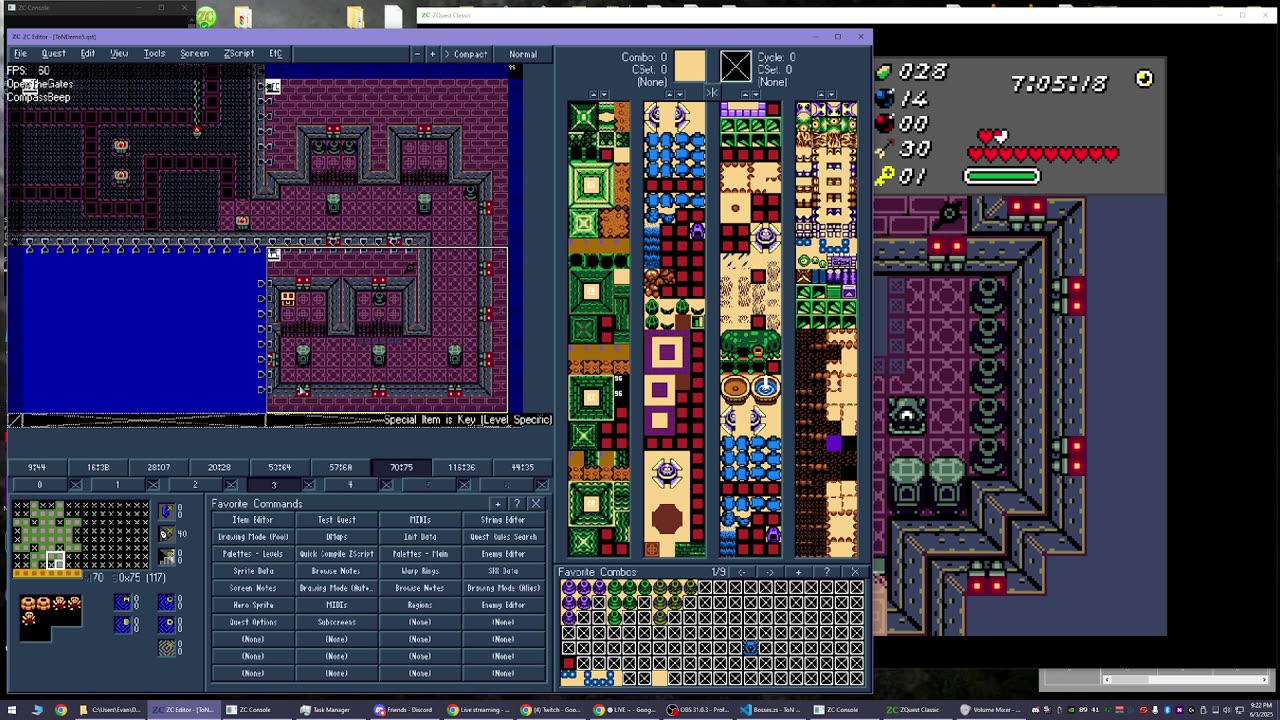Viewport: 1280px width, 720px height.
Task: Open Quest Rules Search command
Action: (x=503, y=537)
